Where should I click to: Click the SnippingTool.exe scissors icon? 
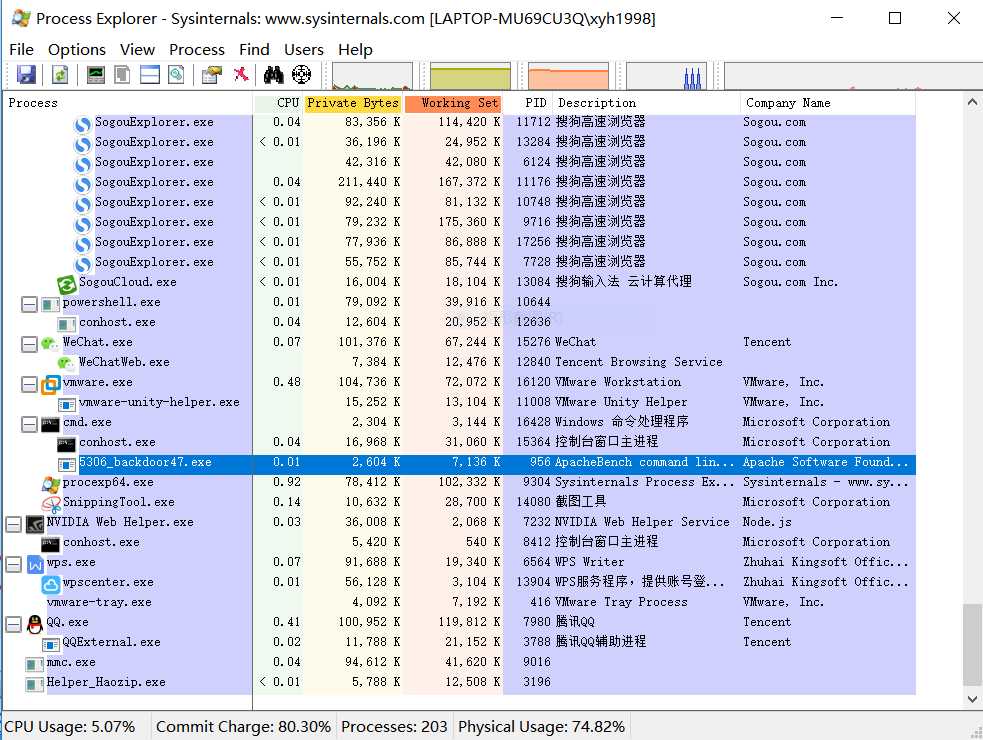(51, 504)
